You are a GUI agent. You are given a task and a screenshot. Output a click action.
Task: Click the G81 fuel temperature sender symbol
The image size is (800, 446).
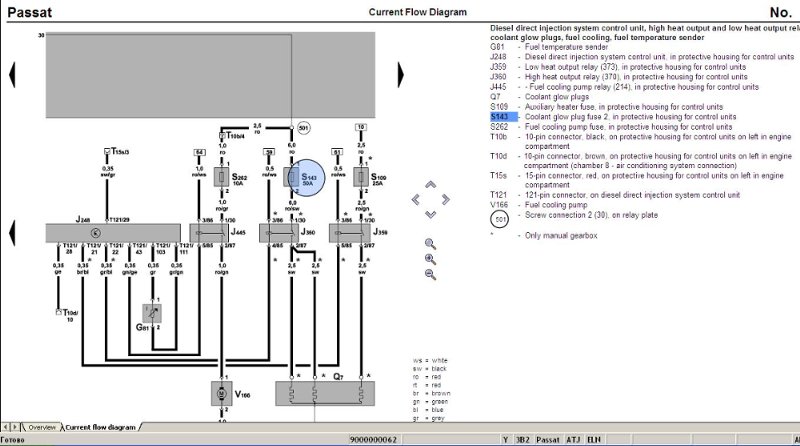point(152,313)
